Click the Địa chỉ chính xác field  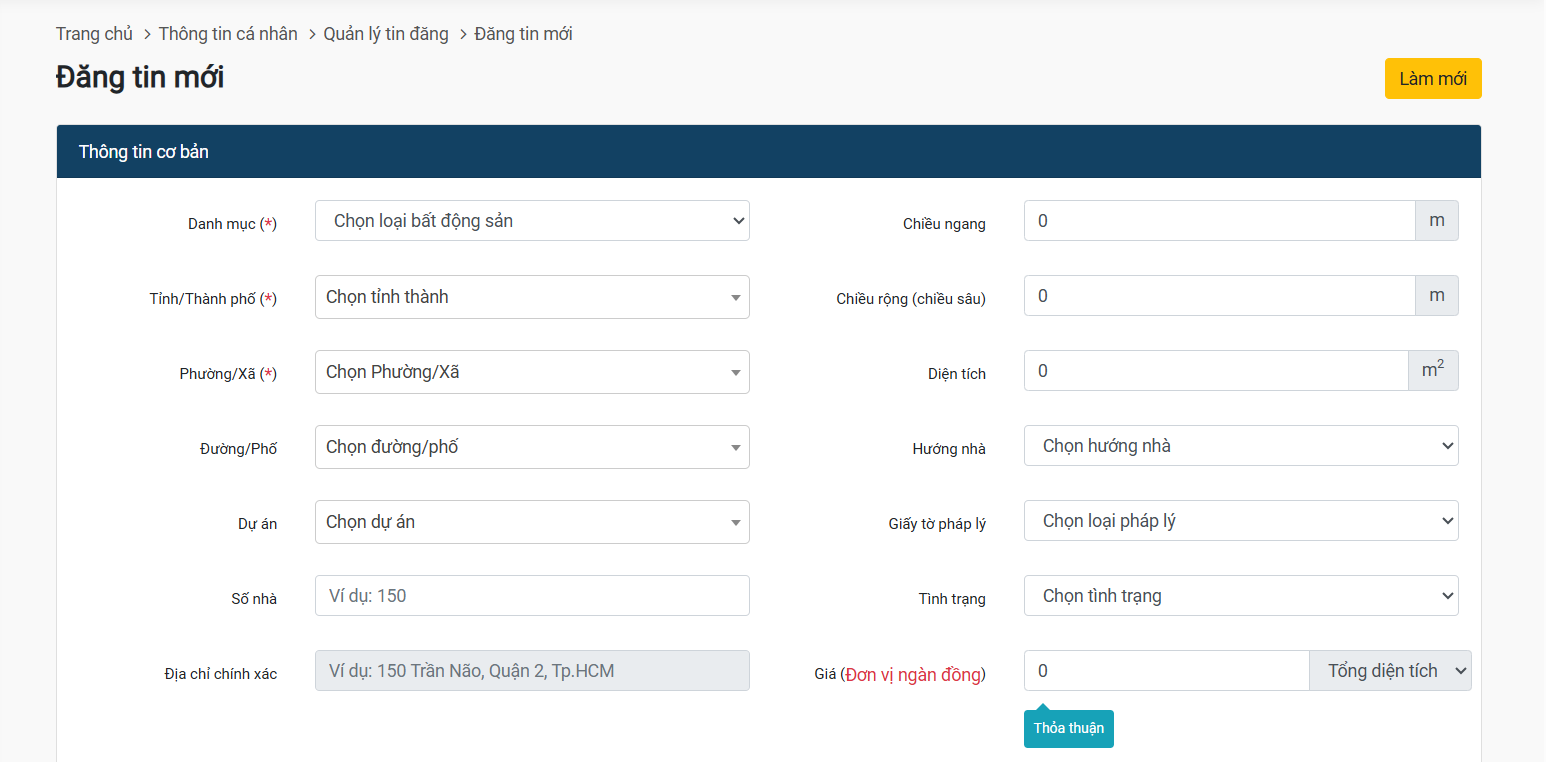[x=531, y=671]
